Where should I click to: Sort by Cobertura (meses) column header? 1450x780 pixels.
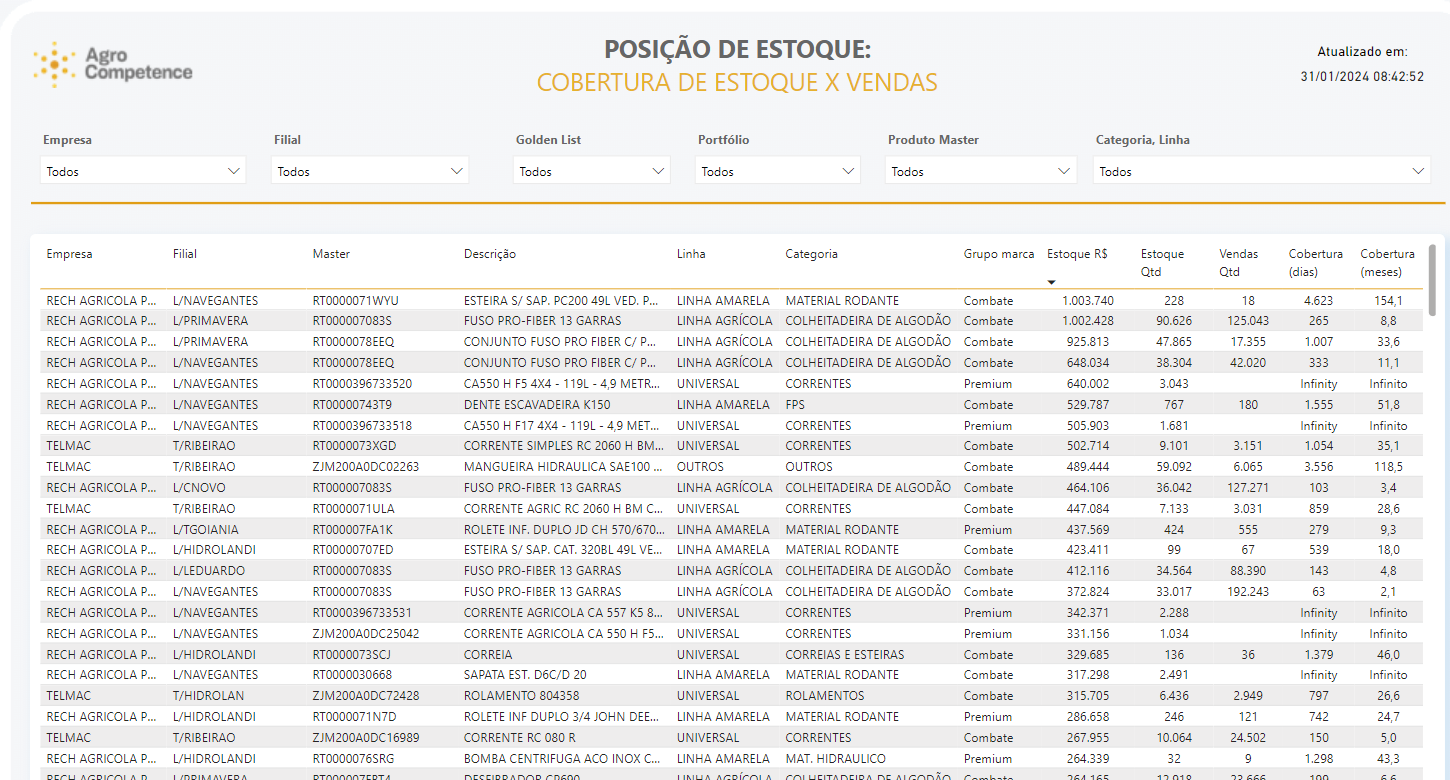tap(1387, 262)
